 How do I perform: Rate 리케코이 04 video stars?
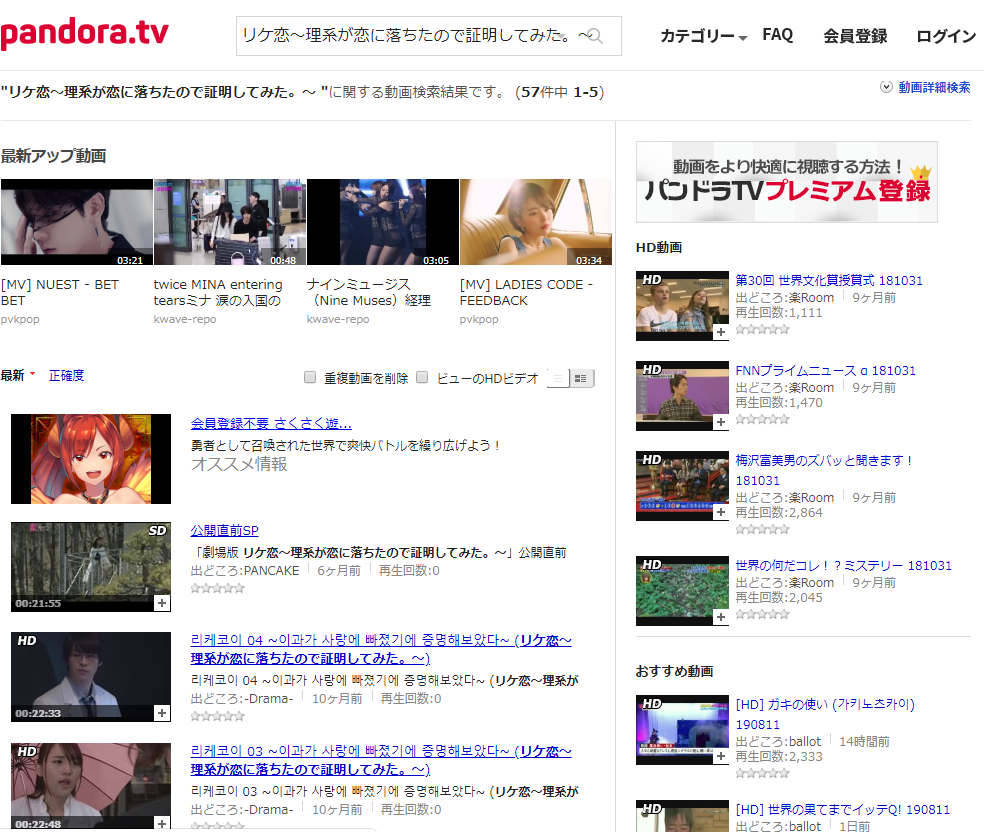(x=218, y=716)
